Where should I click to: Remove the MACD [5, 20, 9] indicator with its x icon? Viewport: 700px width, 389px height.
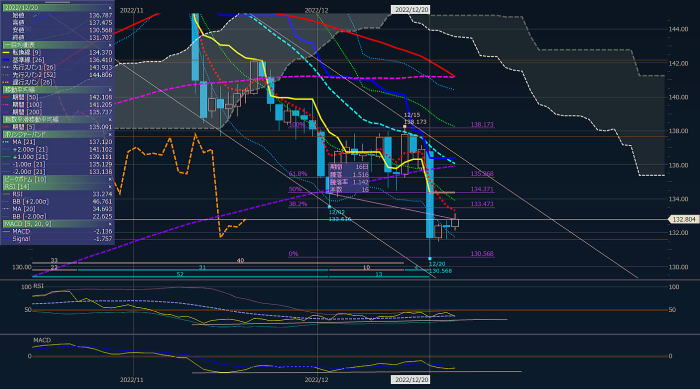110,224
